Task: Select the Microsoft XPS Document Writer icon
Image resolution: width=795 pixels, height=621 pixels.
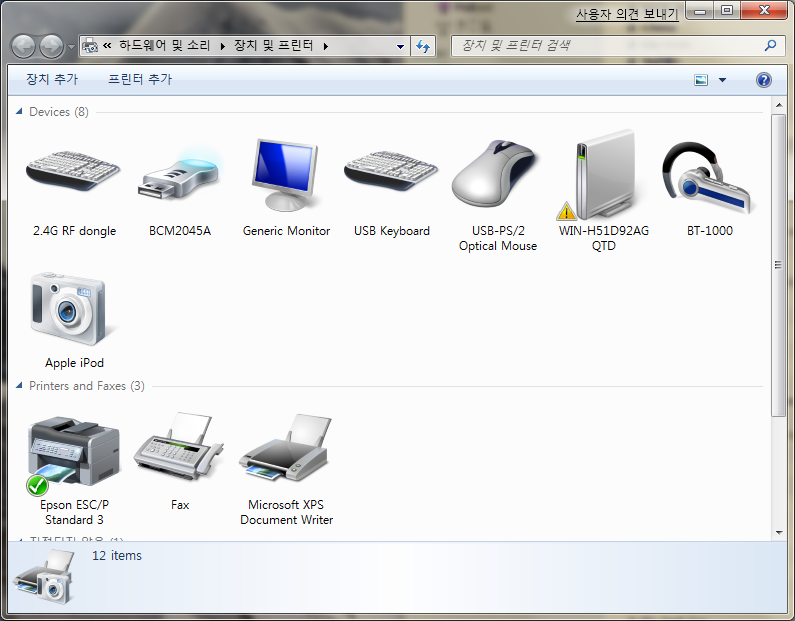Action: coord(285,447)
